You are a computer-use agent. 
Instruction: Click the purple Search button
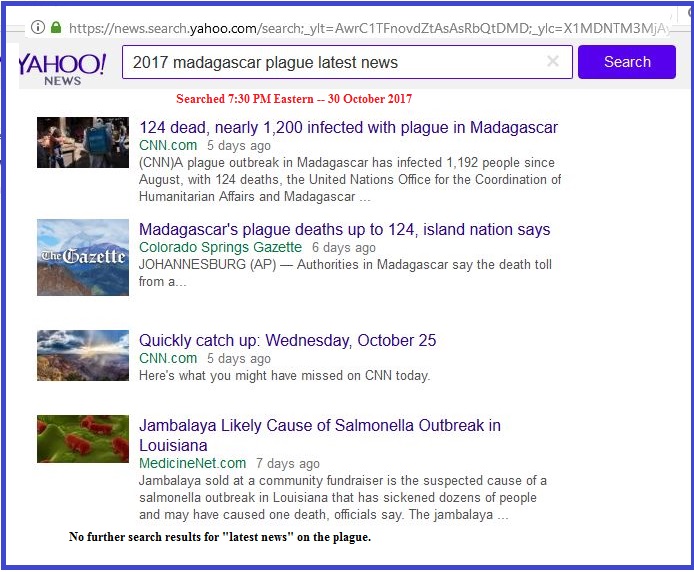pyautogui.click(x=627, y=62)
